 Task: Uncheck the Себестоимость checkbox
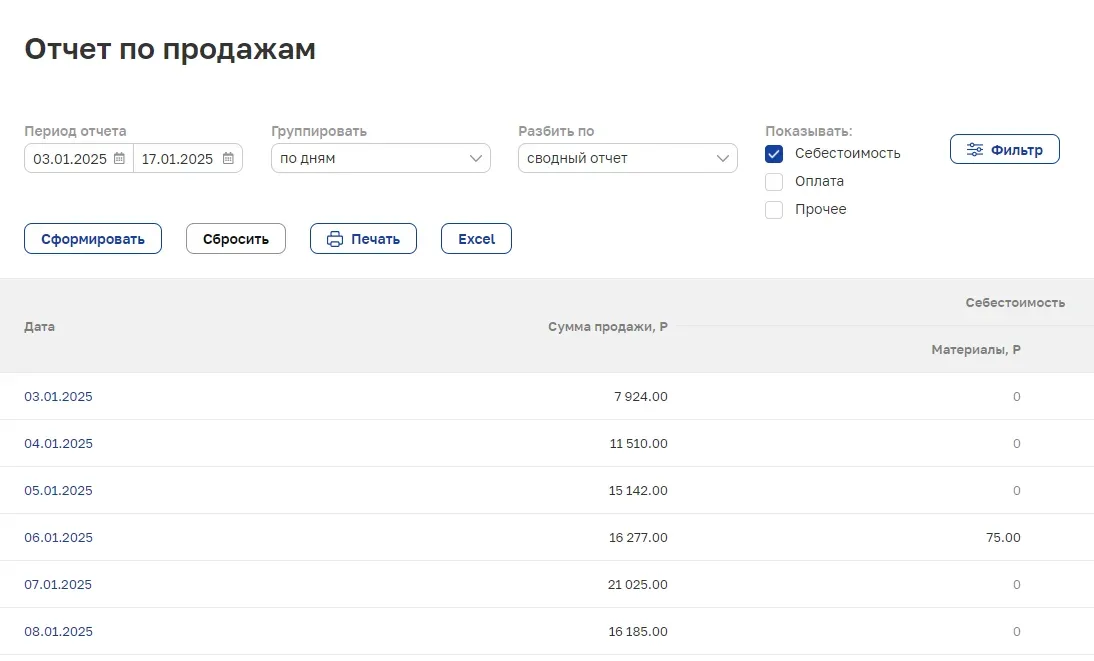[x=774, y=154]
